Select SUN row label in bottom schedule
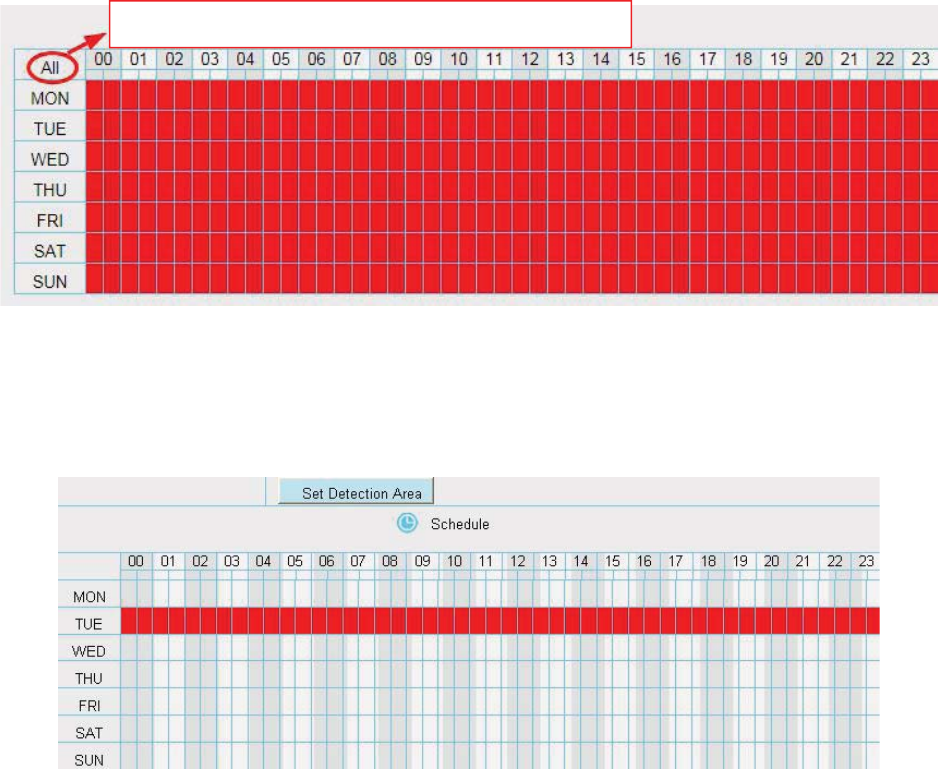 tap(89, 760)
